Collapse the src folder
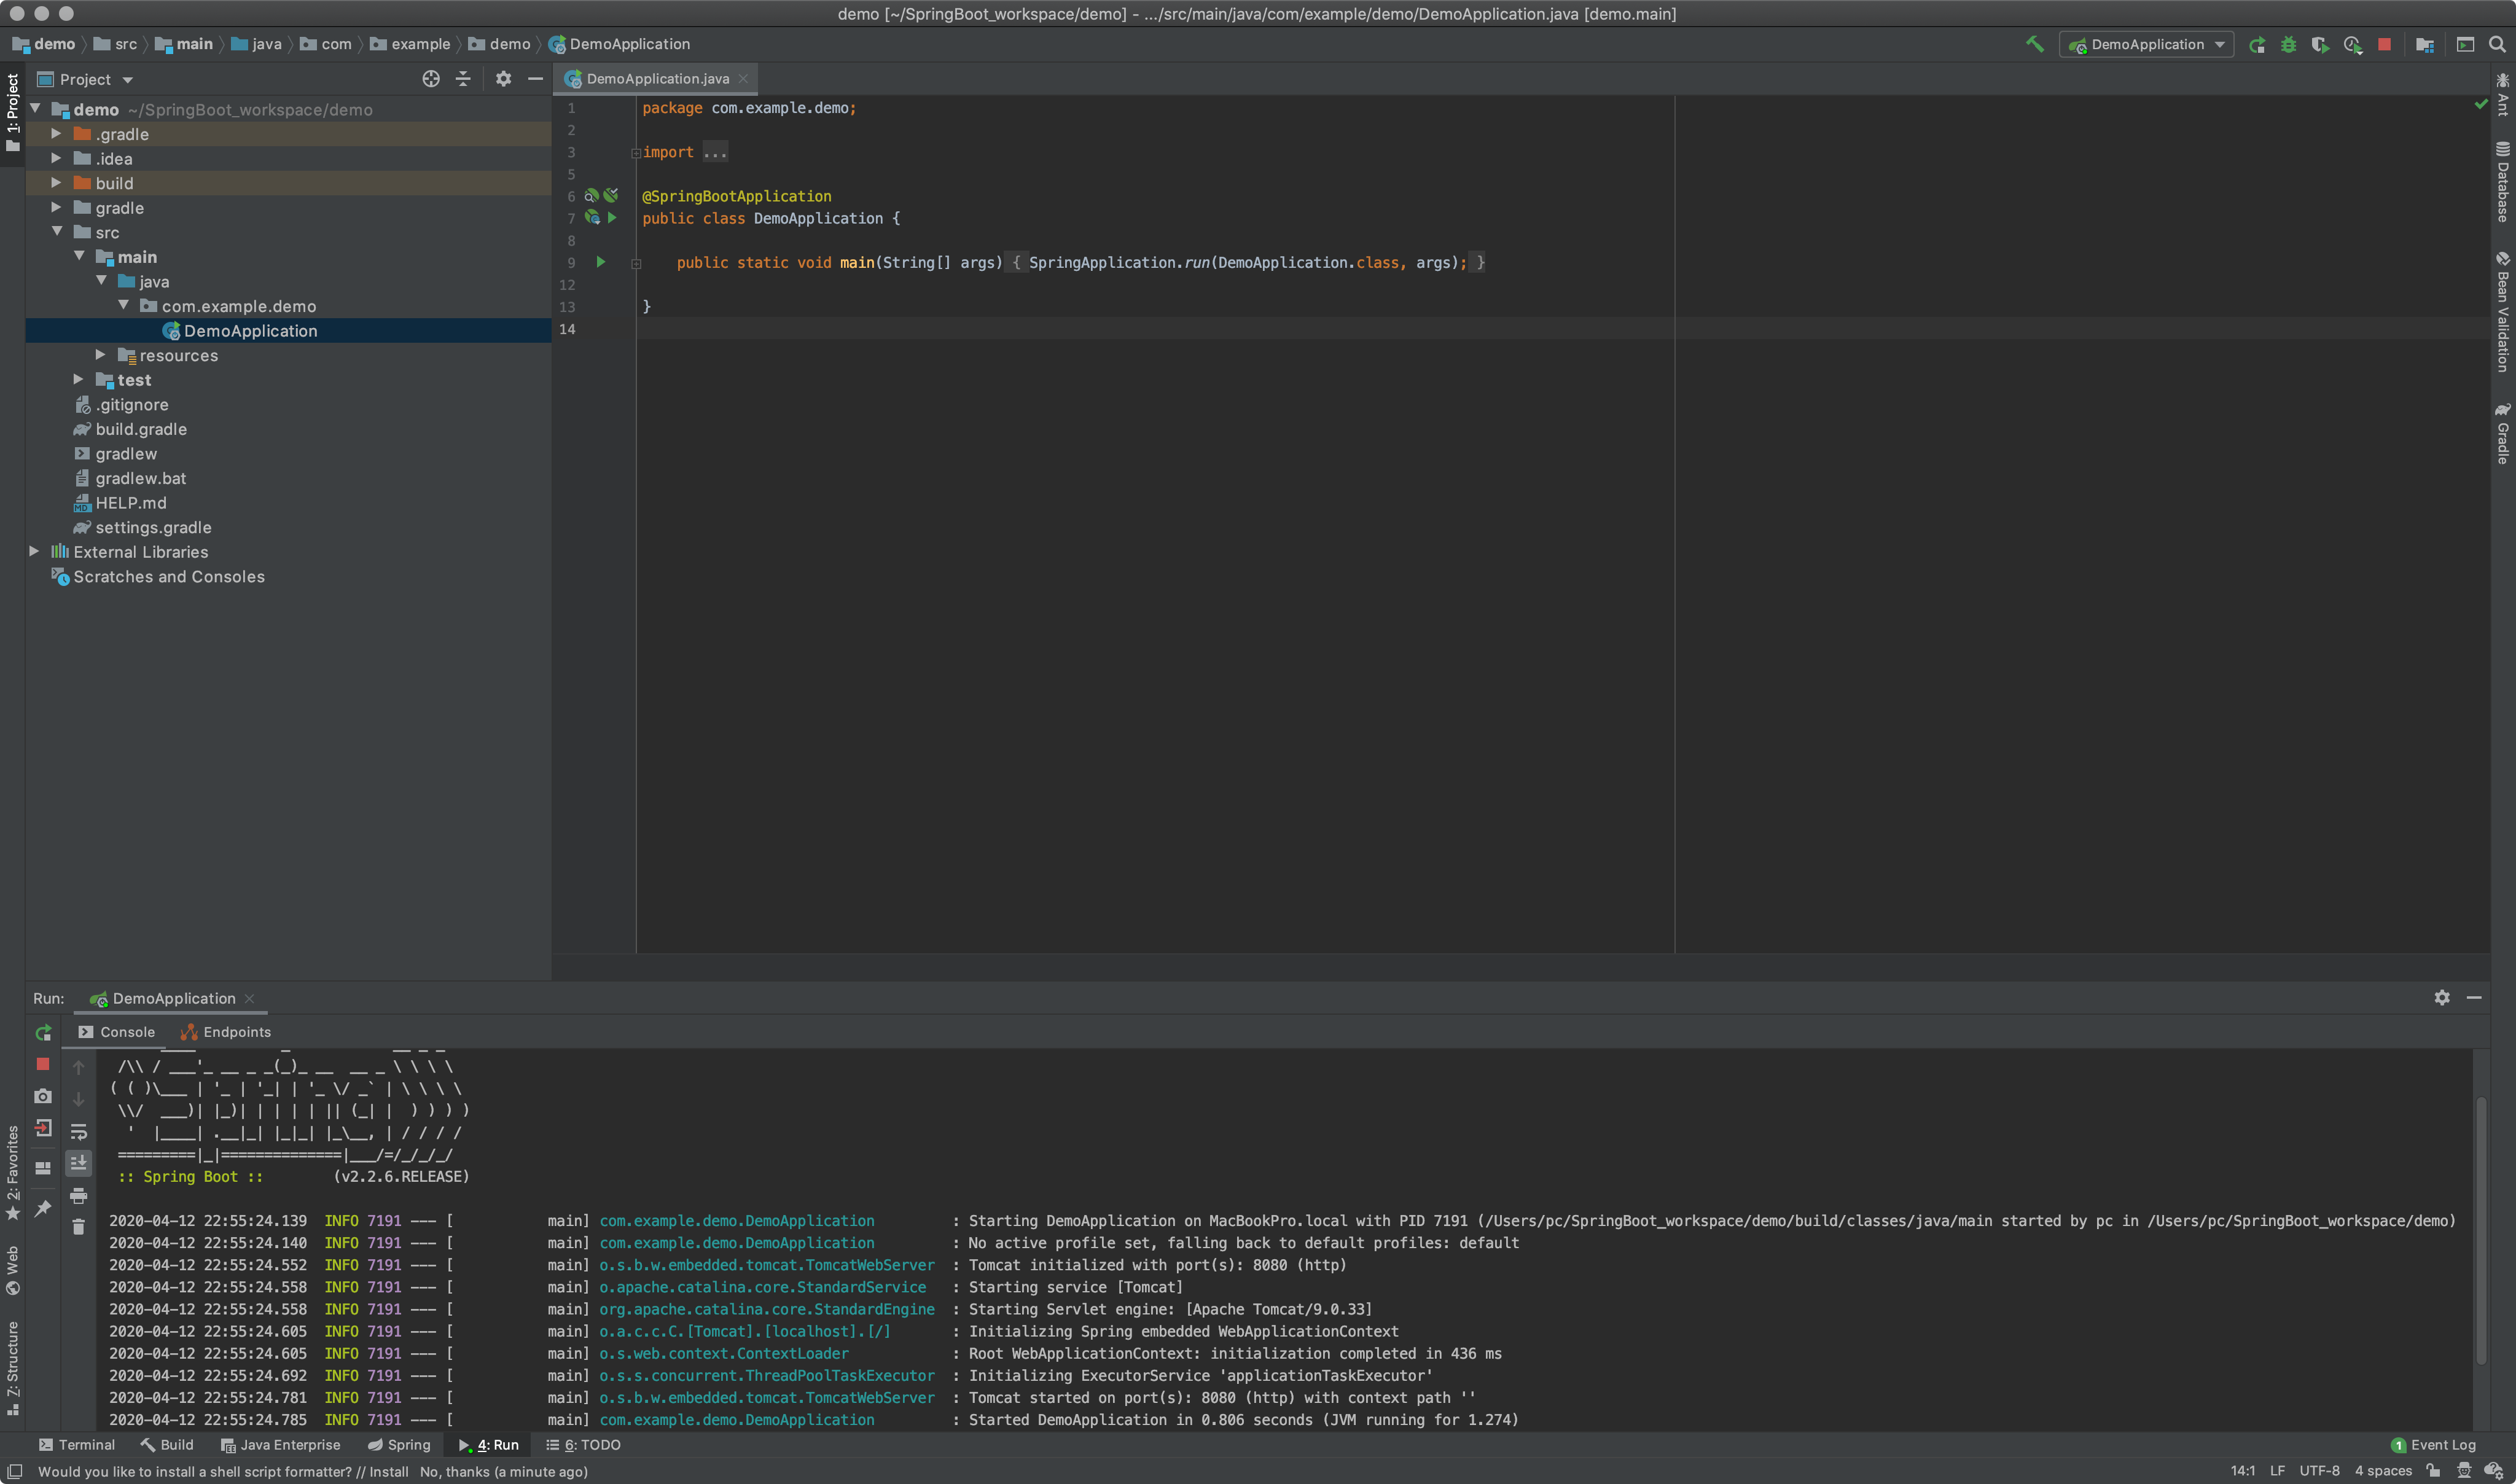 tap(56, 231)
